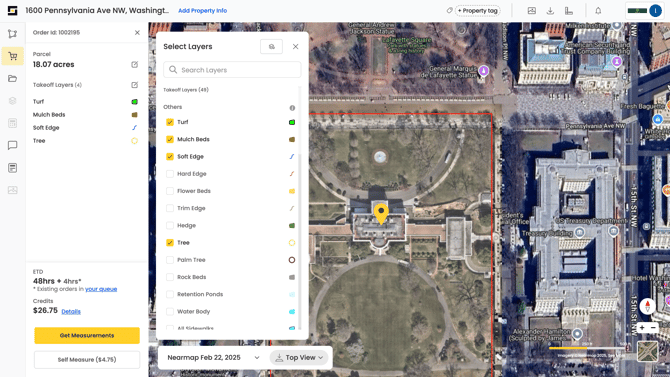Click the Water Body cyan swatch
Viewport: 670px width, 377px height.
point(292,312)
